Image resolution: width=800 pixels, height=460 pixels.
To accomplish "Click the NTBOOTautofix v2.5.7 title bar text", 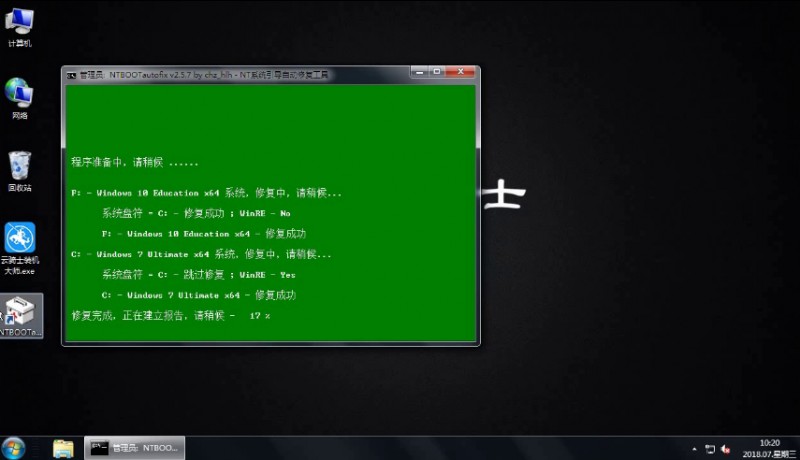I will coord(204,75).
